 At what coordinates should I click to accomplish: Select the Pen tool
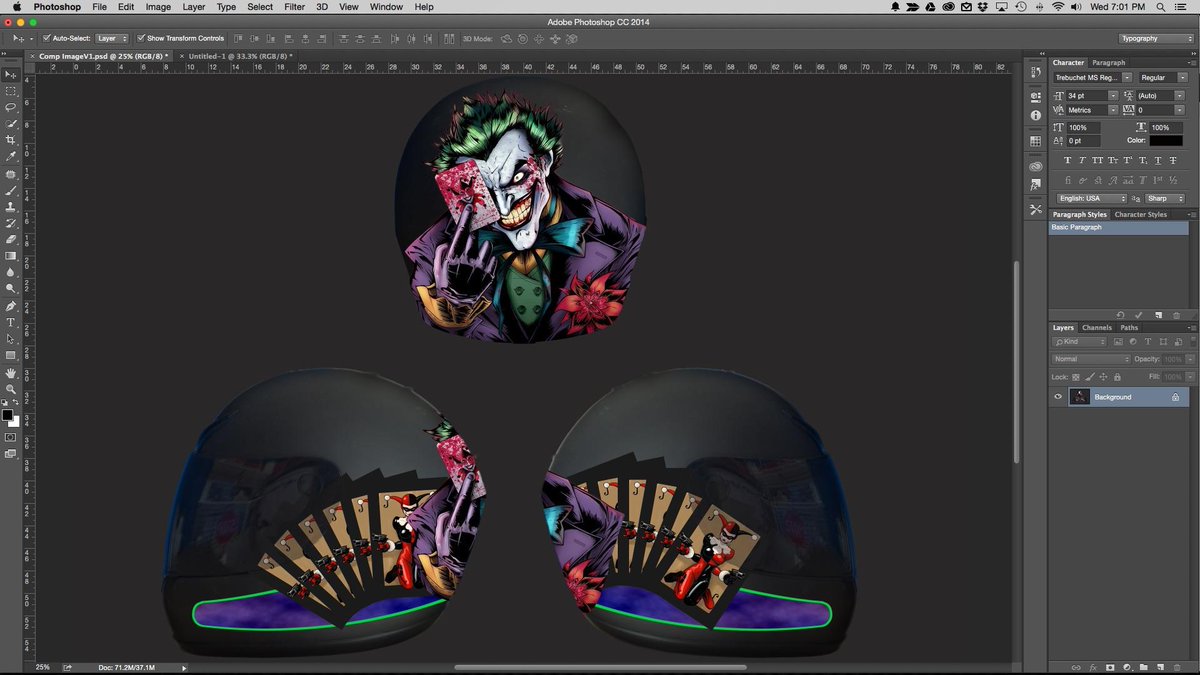click(11, 306)
